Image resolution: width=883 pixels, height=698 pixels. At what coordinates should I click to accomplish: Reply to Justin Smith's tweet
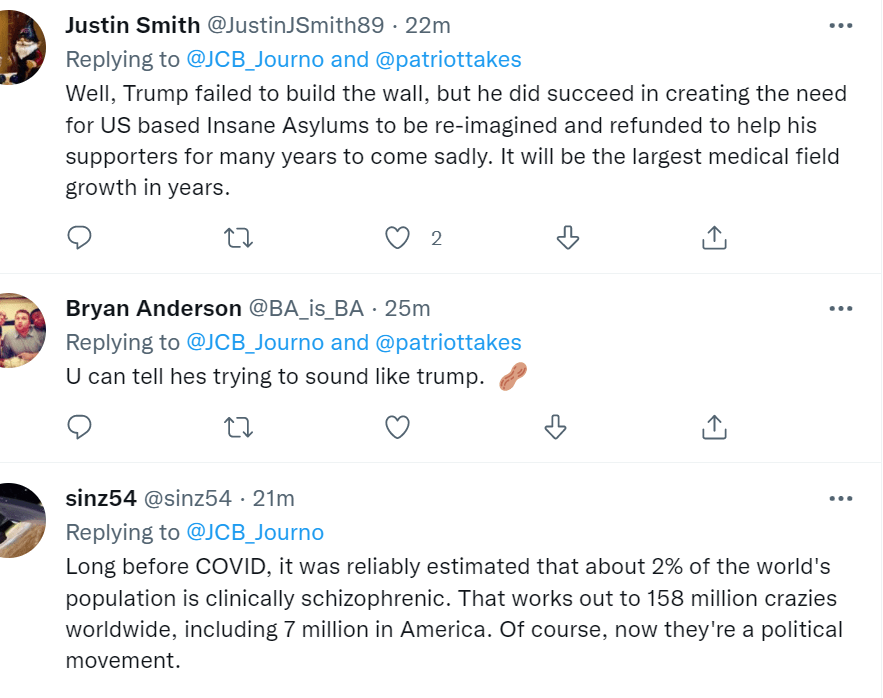(x=79, y=237)
